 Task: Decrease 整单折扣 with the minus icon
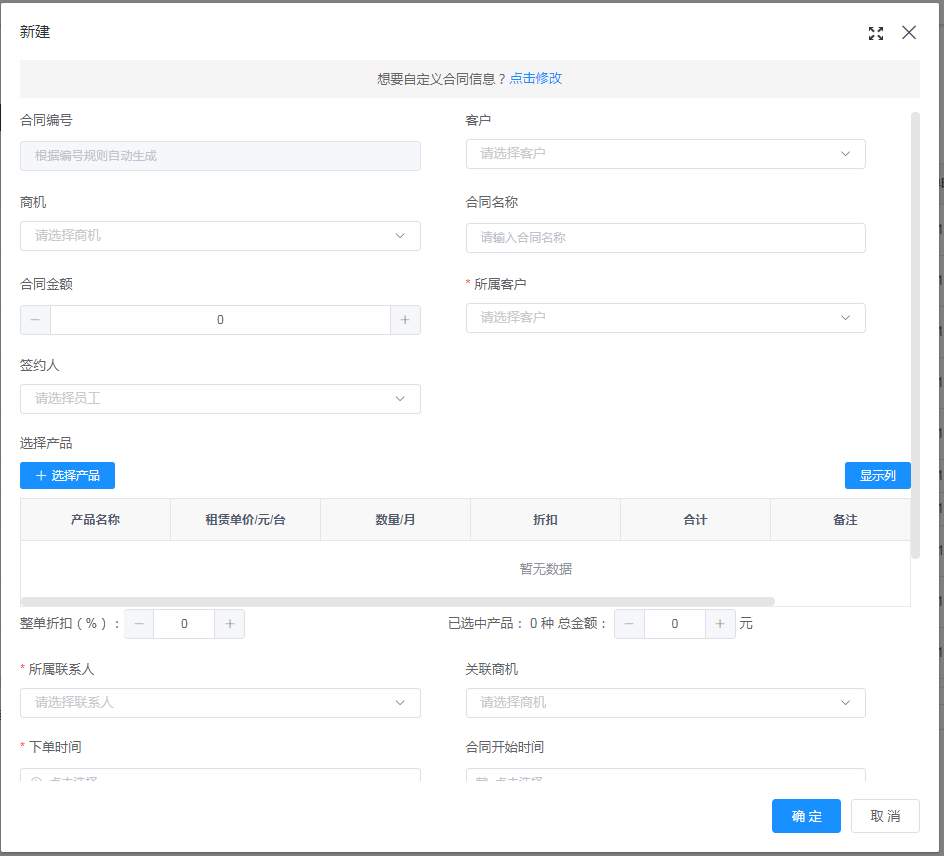point(139,624)
